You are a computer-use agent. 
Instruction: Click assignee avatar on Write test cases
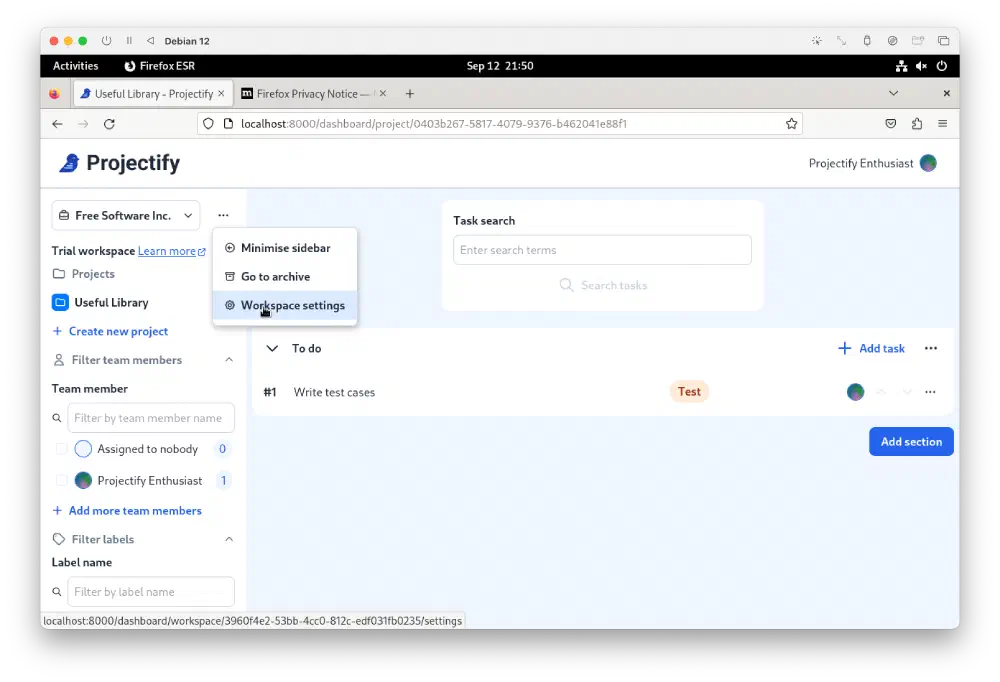click(x=855, y=392)
